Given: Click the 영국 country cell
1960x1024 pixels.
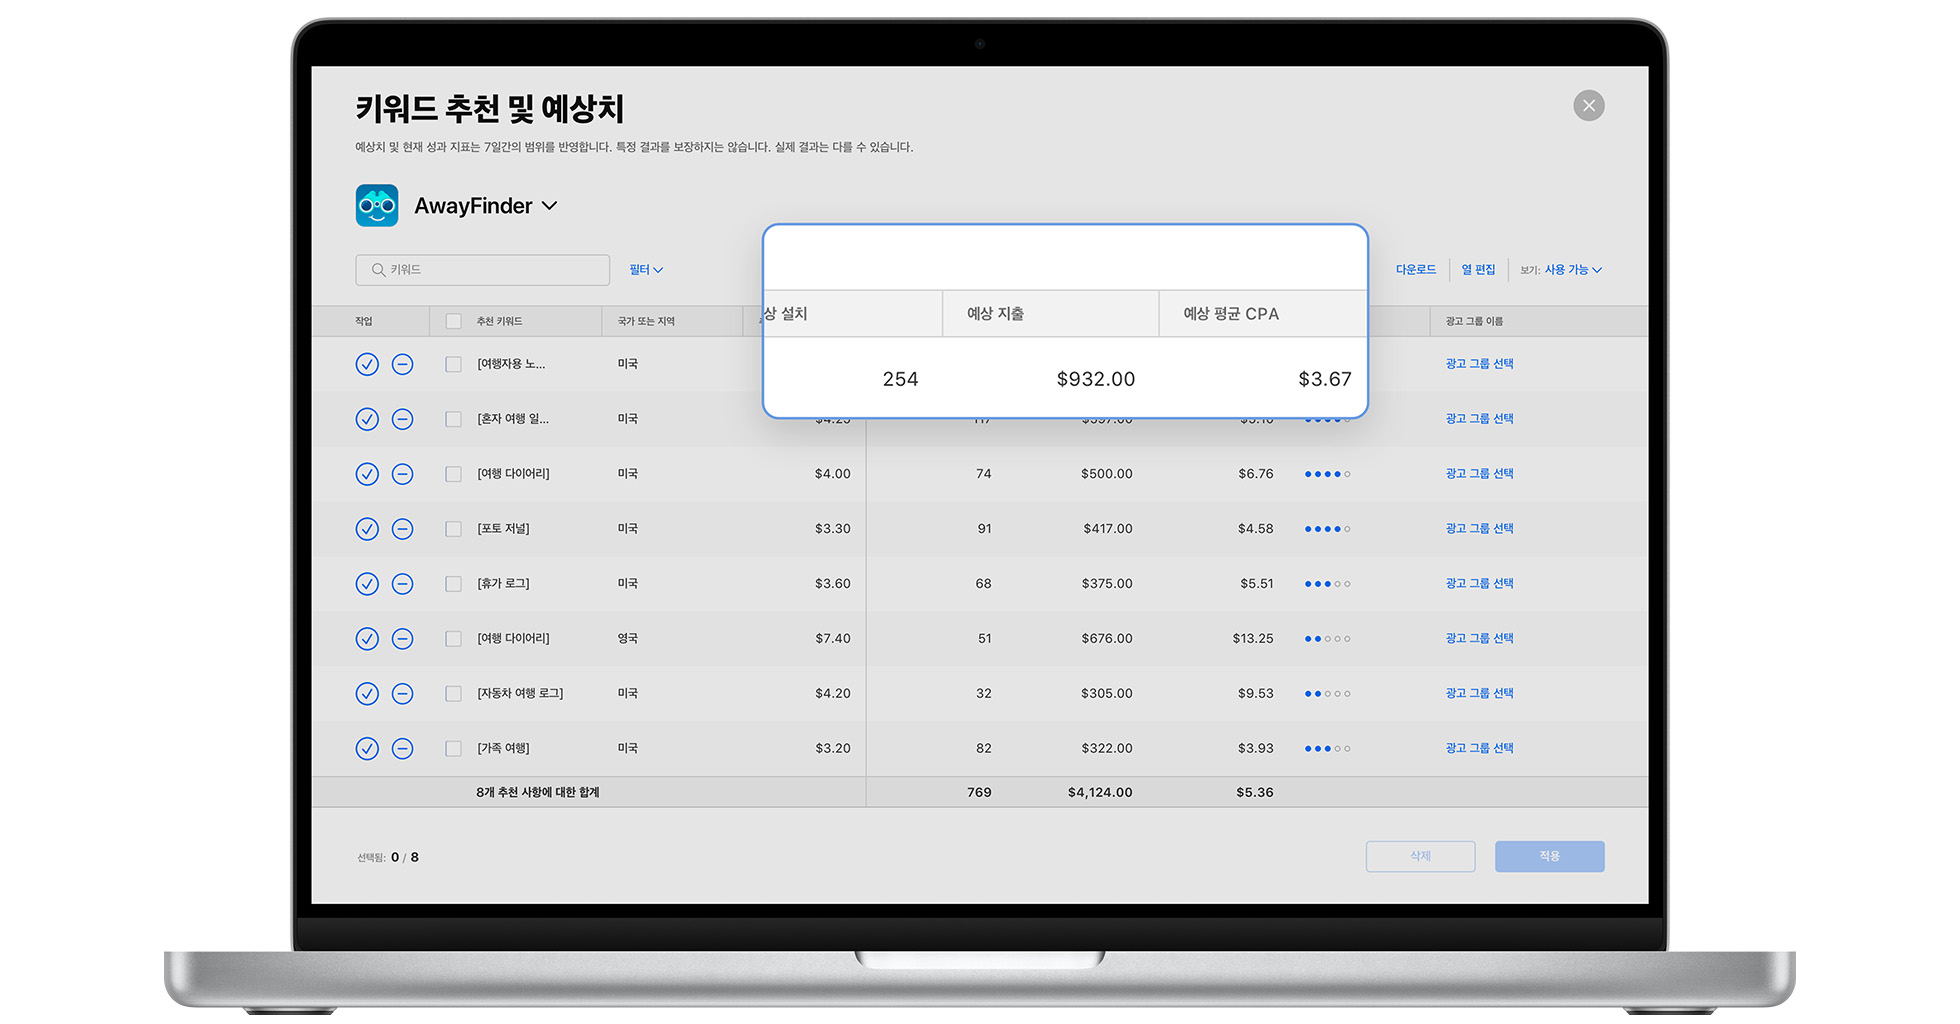Looking at the screenshot, I should point(627,639).
